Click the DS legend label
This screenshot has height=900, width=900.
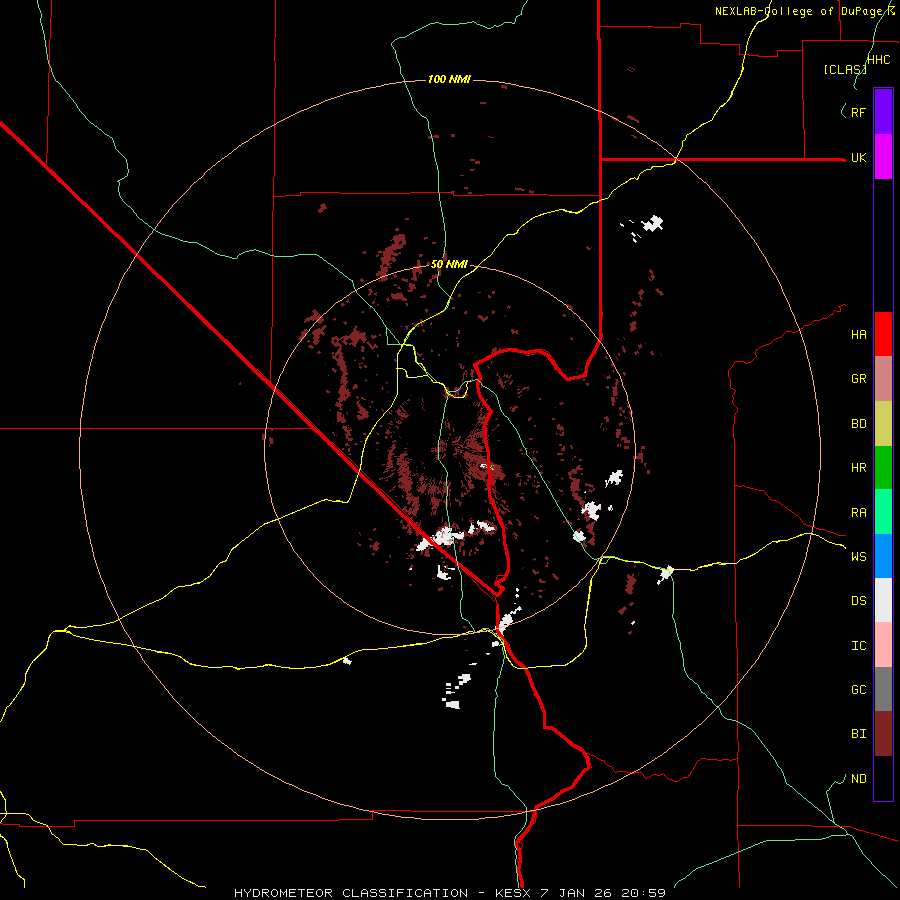tap(858, 600)
